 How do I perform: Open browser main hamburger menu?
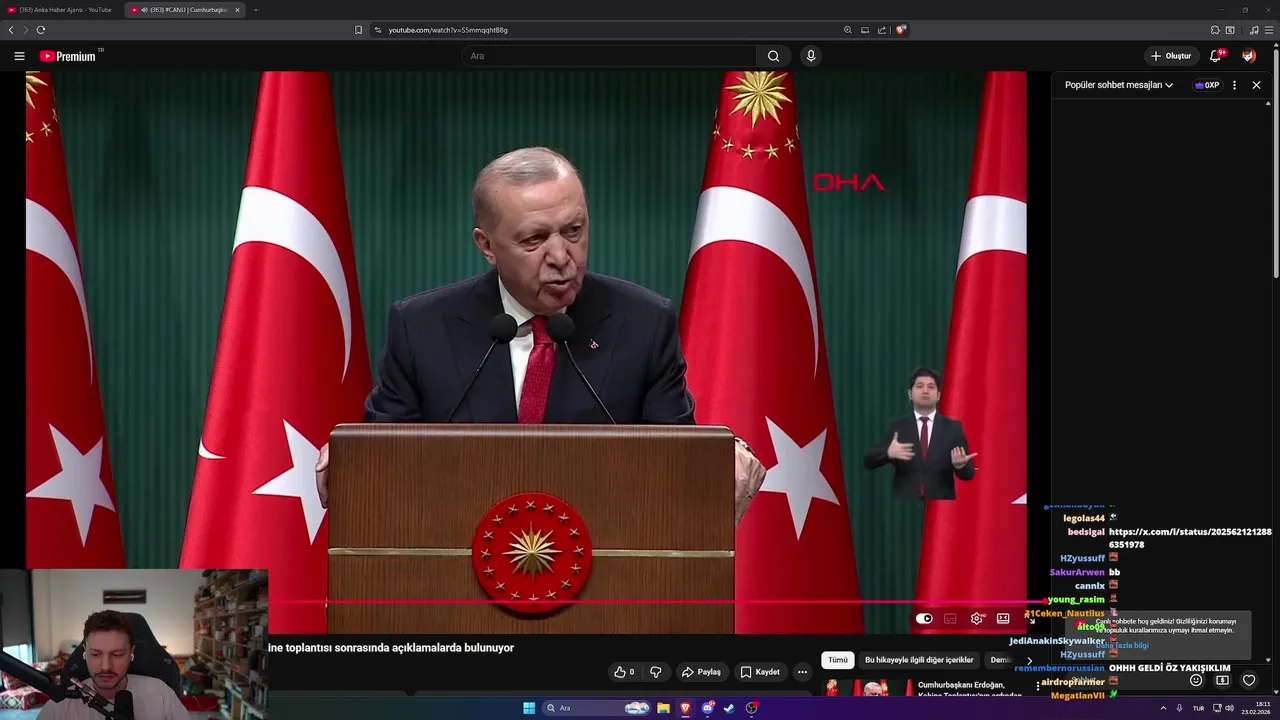(x=1269, y=30)
